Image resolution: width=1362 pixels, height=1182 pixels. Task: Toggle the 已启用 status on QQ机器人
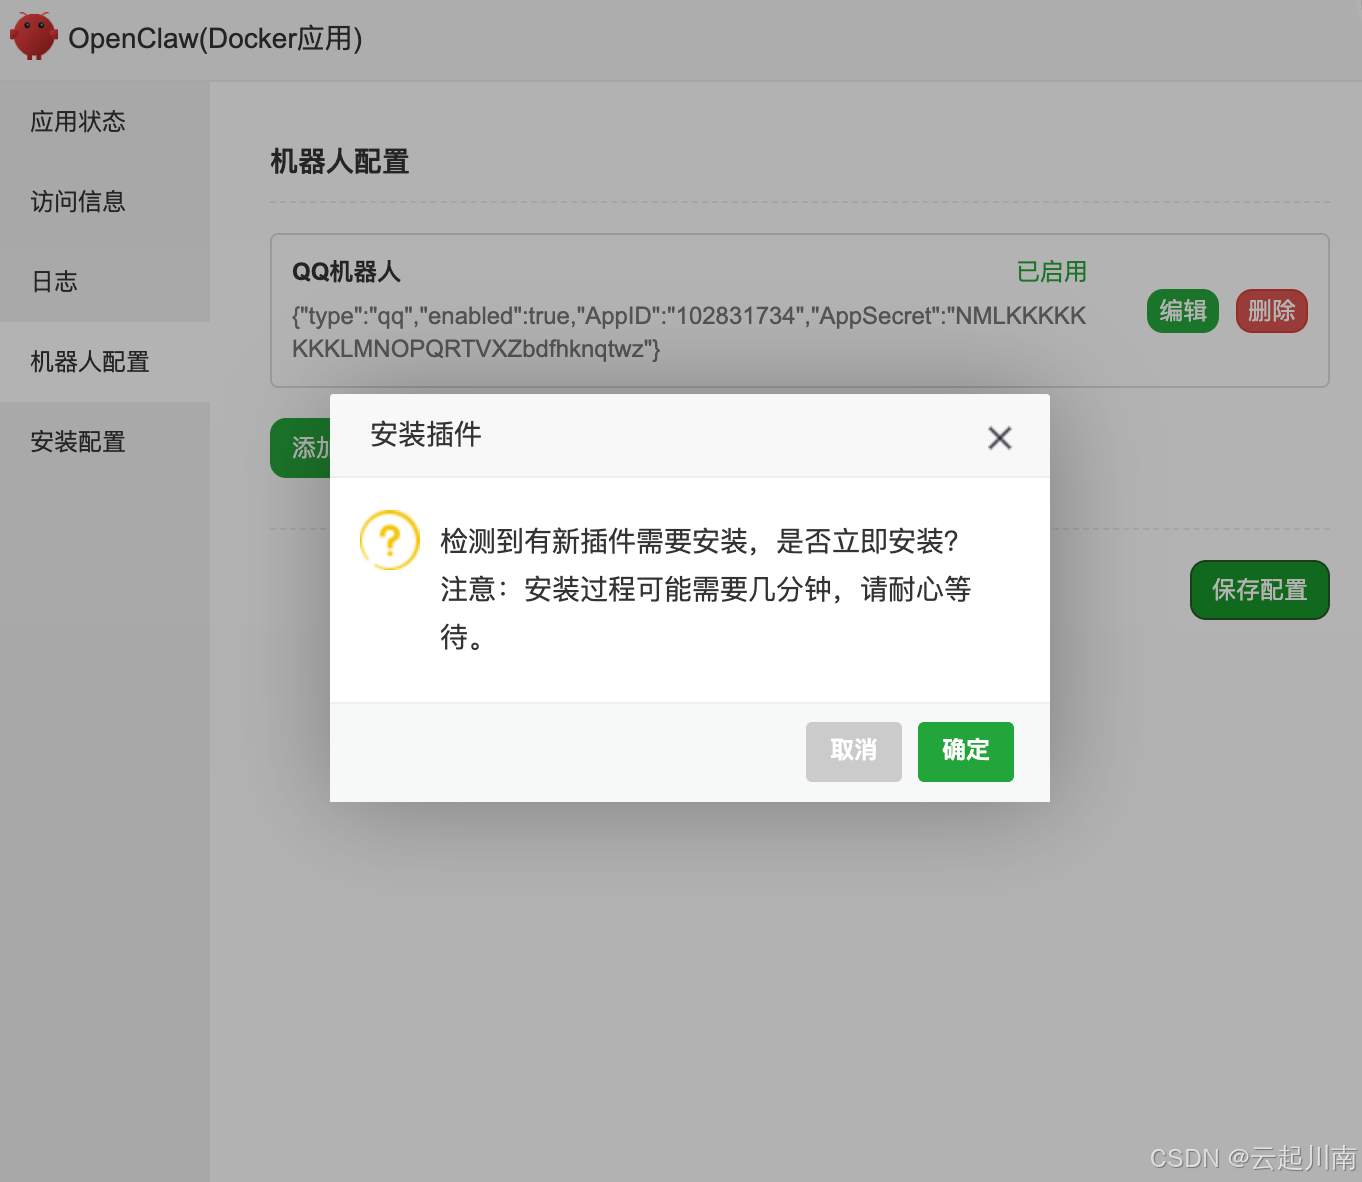(1051, 271)
